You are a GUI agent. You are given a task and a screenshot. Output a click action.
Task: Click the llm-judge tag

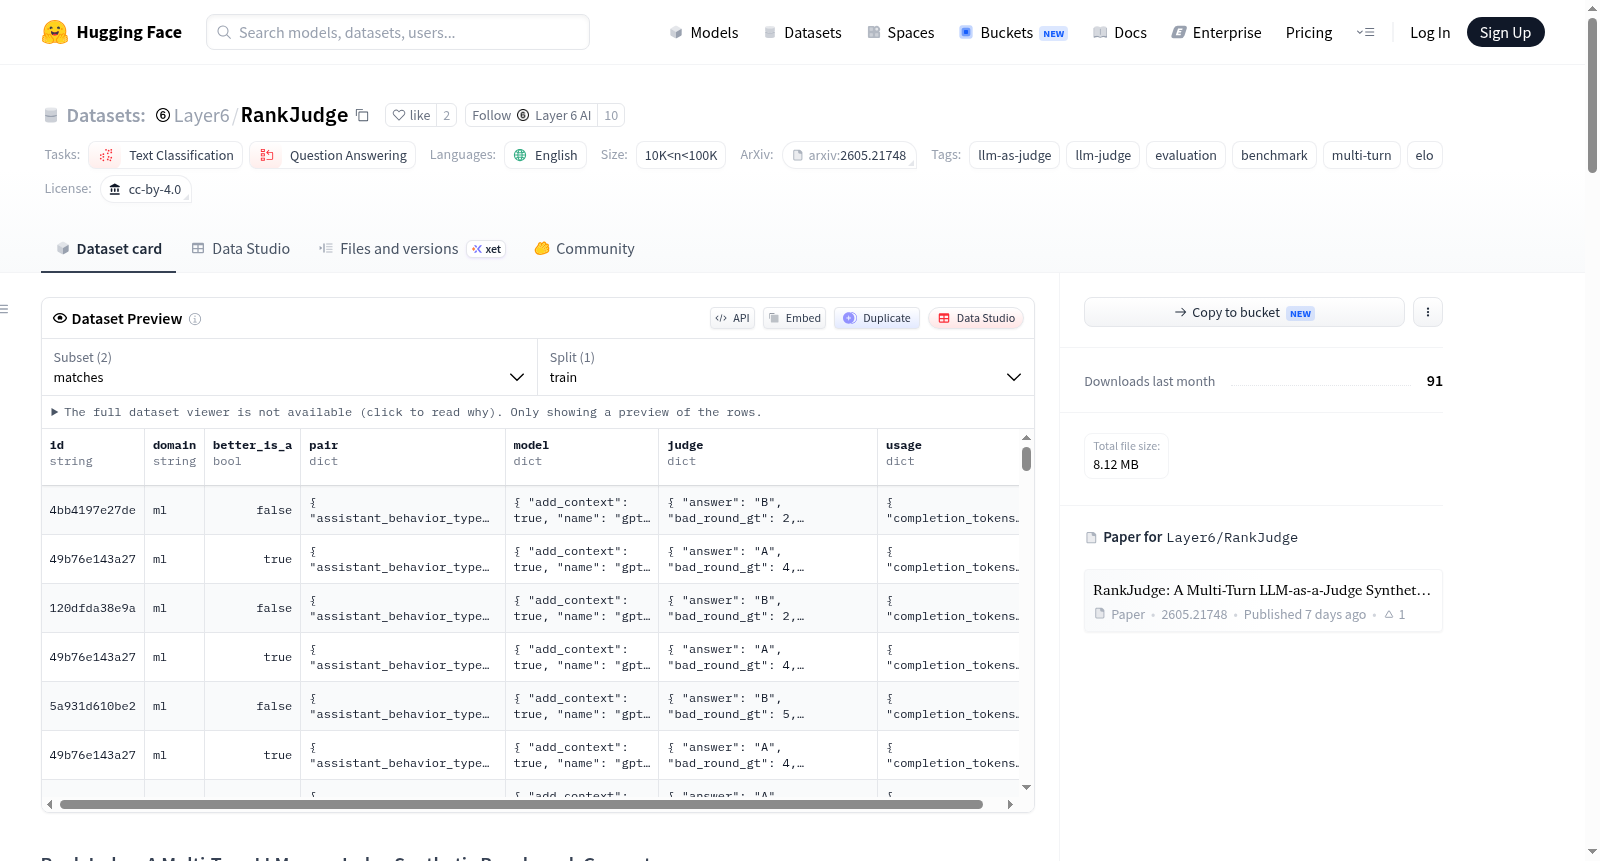(x=1103, y=155)
